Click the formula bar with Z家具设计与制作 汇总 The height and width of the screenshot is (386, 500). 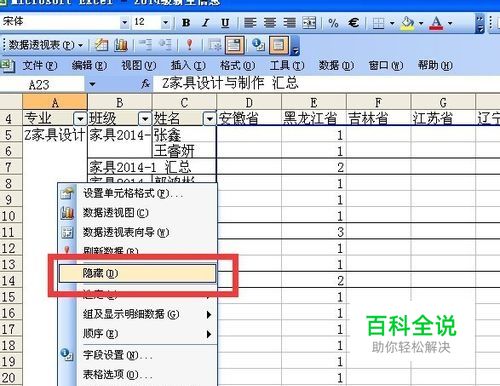(x=327, y=83)
